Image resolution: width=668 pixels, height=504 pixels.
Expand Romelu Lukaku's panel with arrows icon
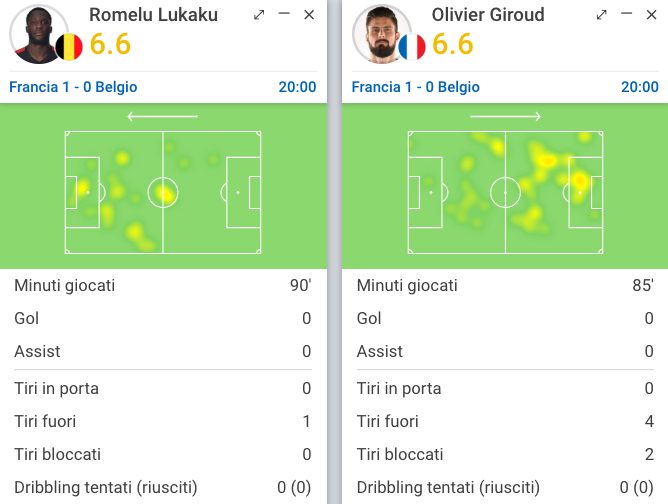tap(259, 15)
